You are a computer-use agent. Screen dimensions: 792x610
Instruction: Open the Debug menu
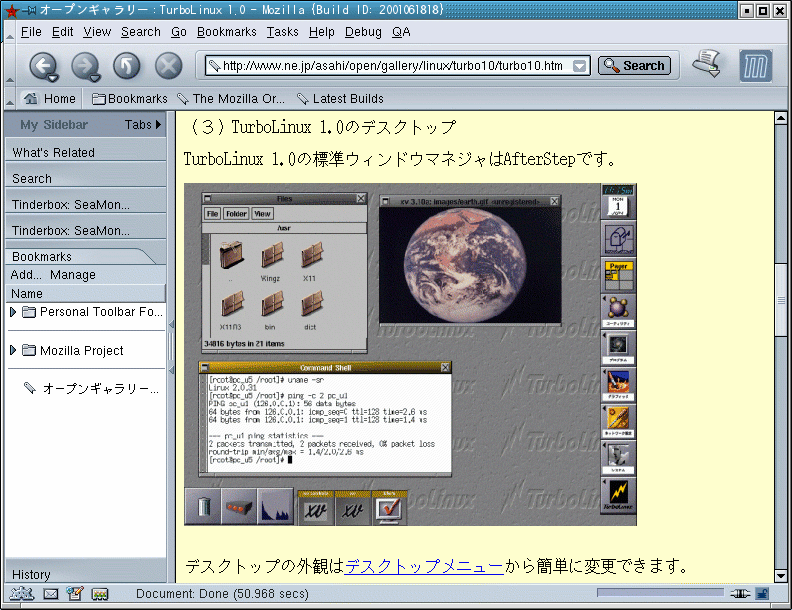click(x=363, y=32)
